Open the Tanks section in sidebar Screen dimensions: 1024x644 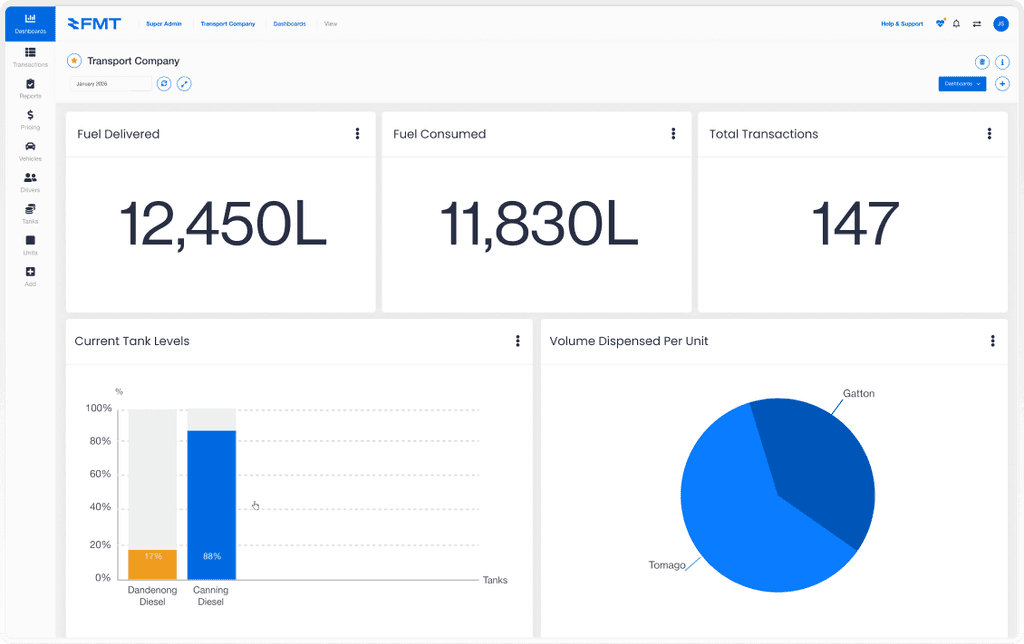click(x=30, y=213)
